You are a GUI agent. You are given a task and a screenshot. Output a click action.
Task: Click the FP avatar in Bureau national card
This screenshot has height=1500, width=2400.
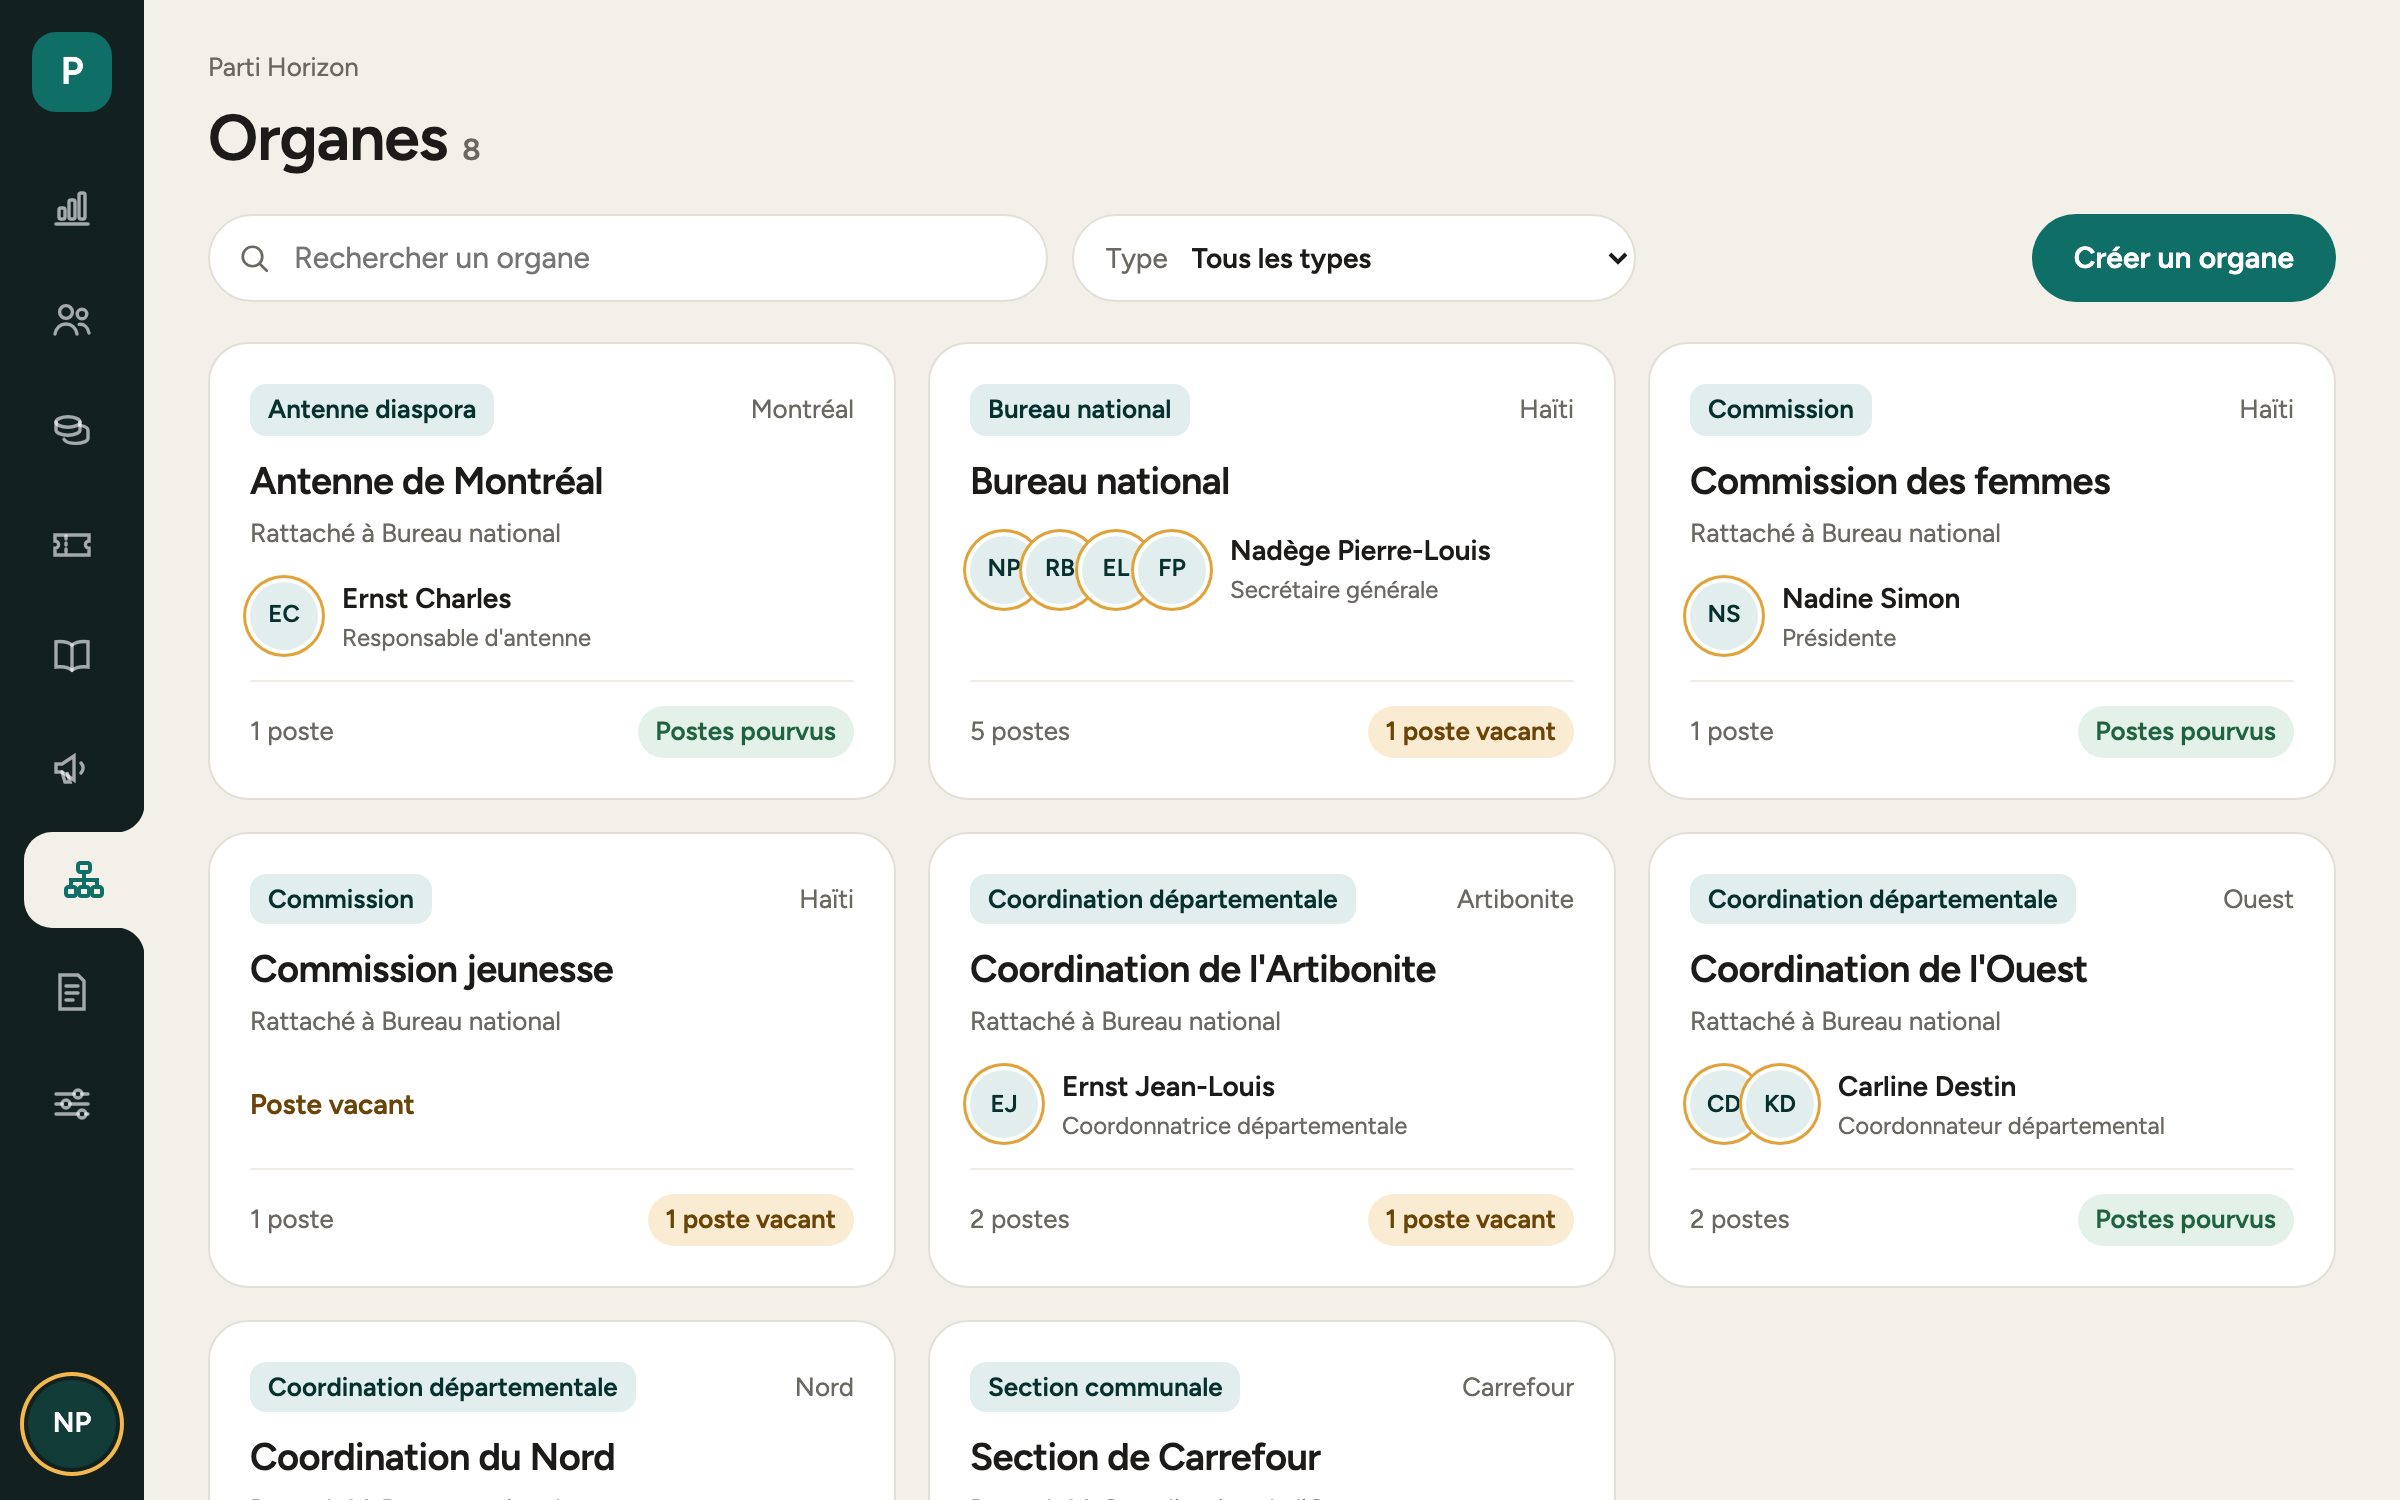click(x=1171, y=569)
